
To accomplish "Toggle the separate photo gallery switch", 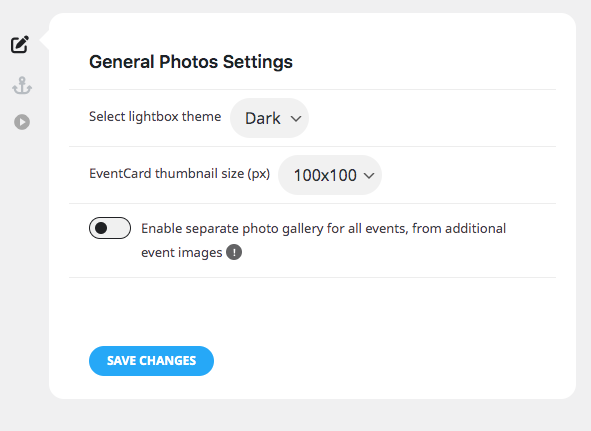I will (110, 228).
